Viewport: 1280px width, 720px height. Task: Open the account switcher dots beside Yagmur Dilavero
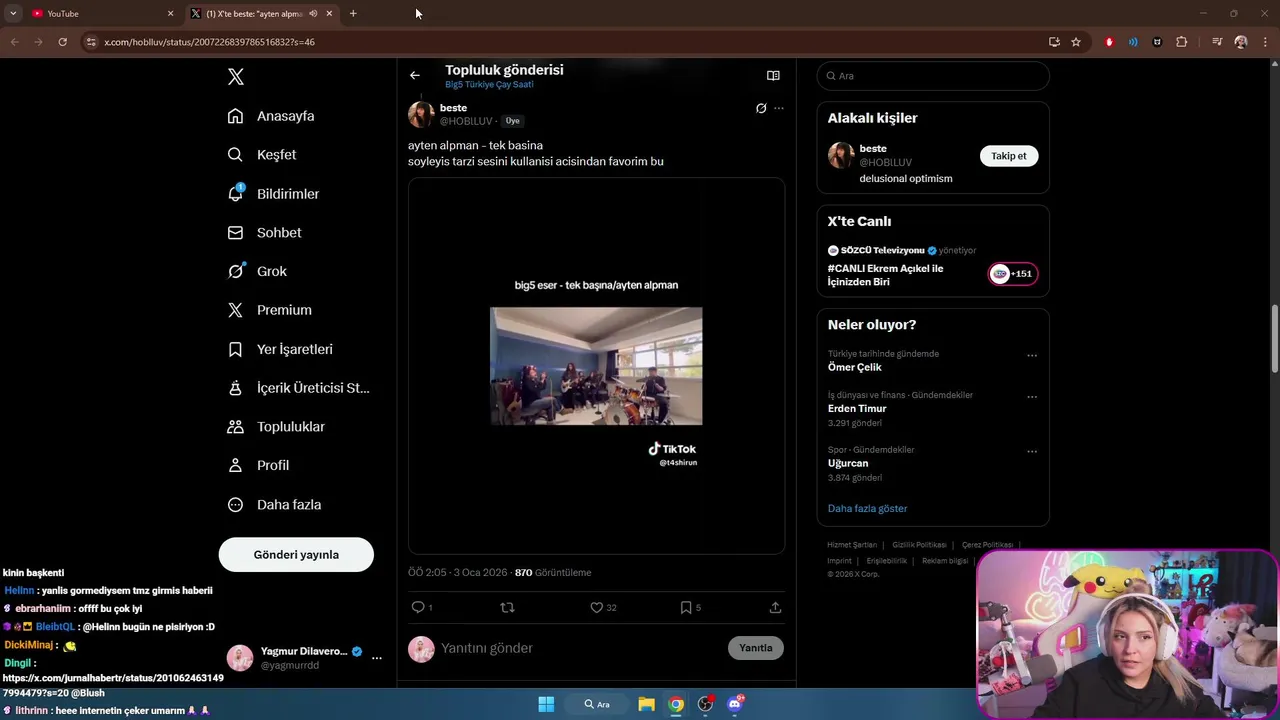(x=377, y=658)
